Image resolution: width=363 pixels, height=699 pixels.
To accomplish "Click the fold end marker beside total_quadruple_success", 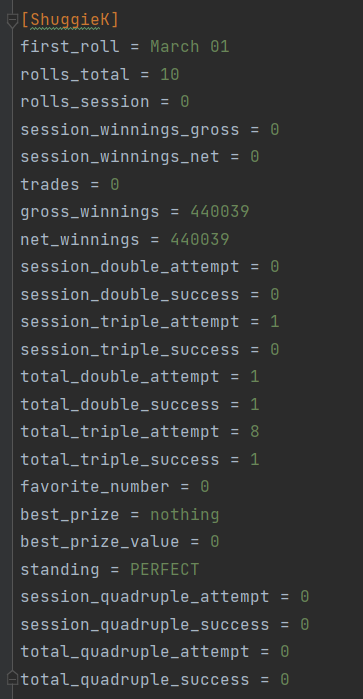I will 12,678.
